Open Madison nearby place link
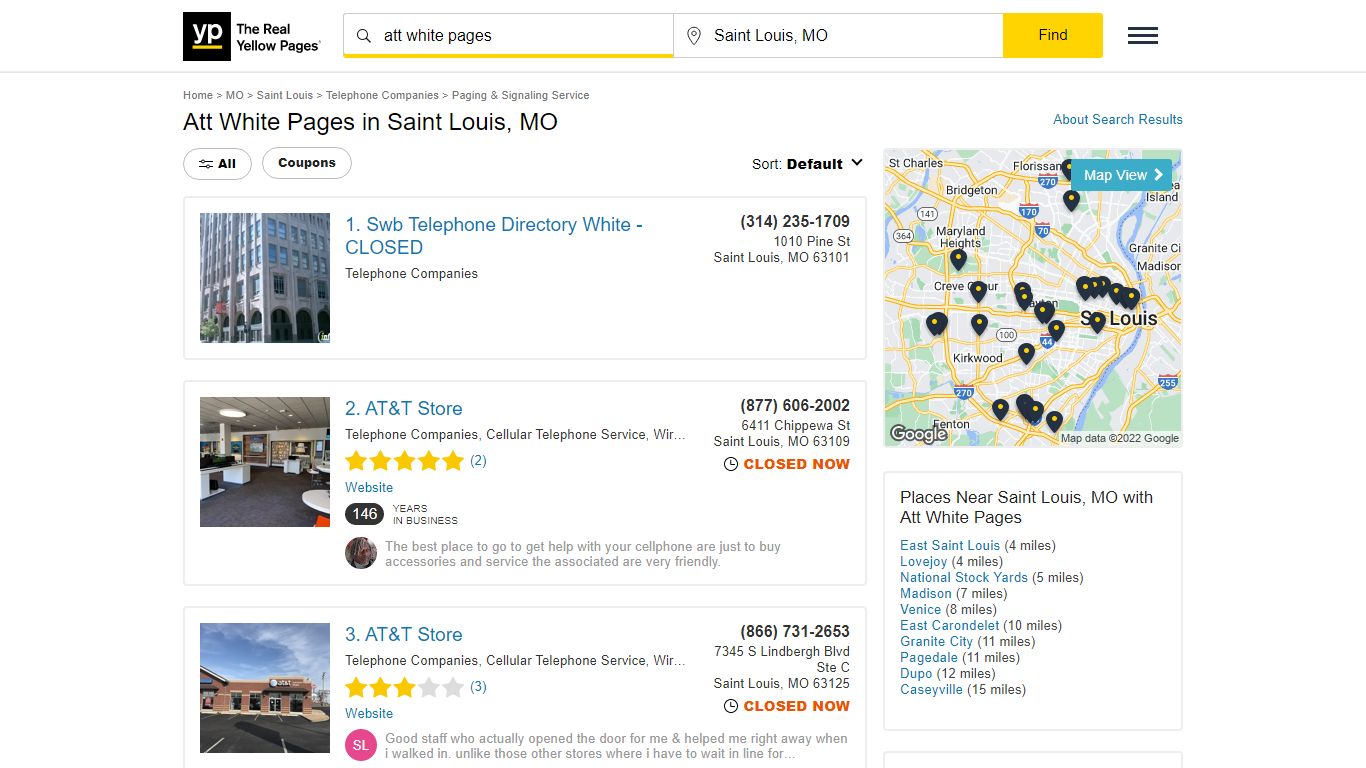The height and width of the screenshot is (768, 1366). point(926,593)
